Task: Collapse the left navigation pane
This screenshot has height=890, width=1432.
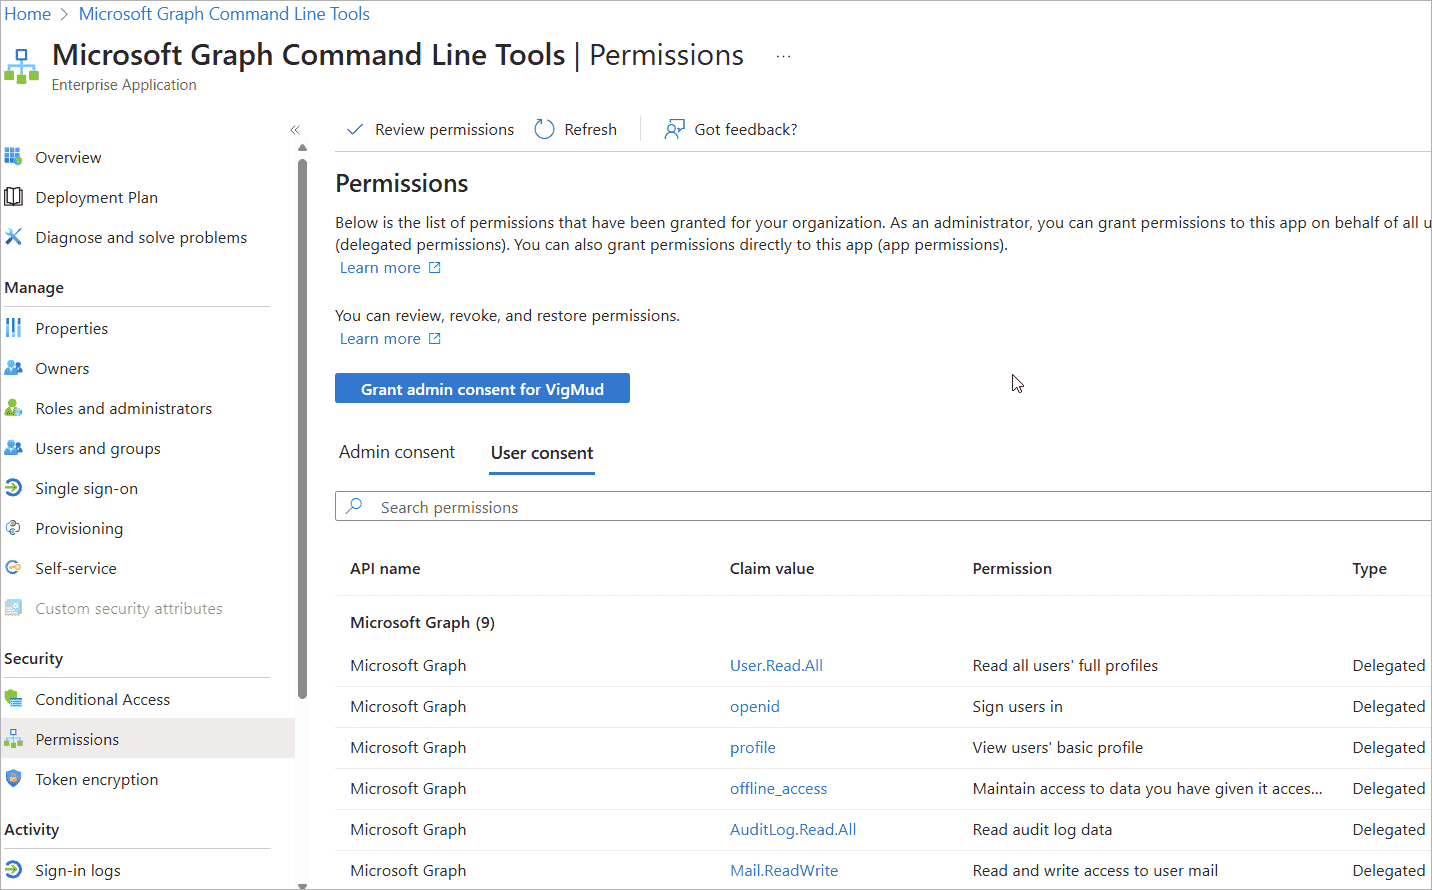Action: pyautogui.click(x=295, y=130)
